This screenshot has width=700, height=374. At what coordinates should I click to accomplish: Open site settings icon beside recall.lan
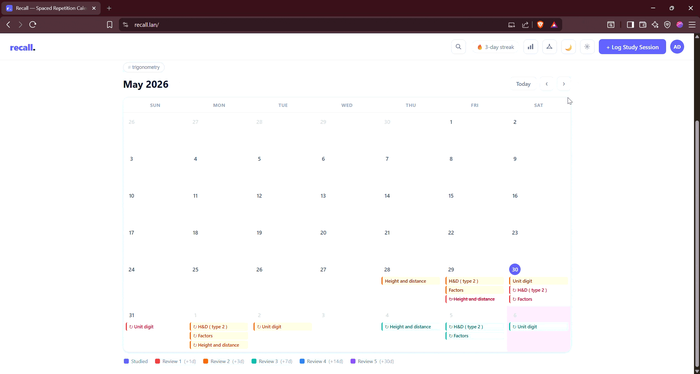click(x=125, y=25)
